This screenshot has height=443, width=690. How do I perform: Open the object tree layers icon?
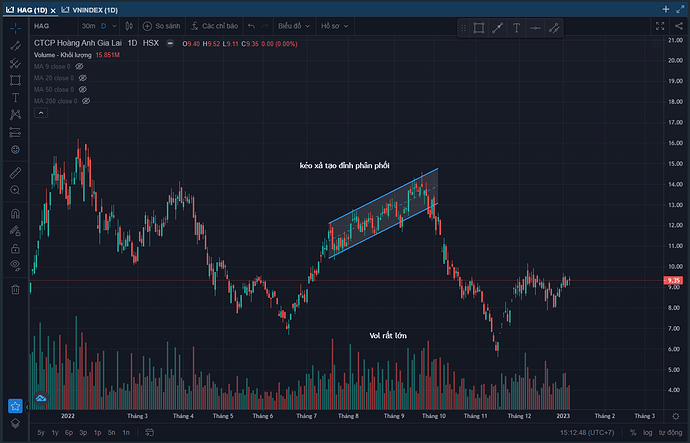point(15,423)
